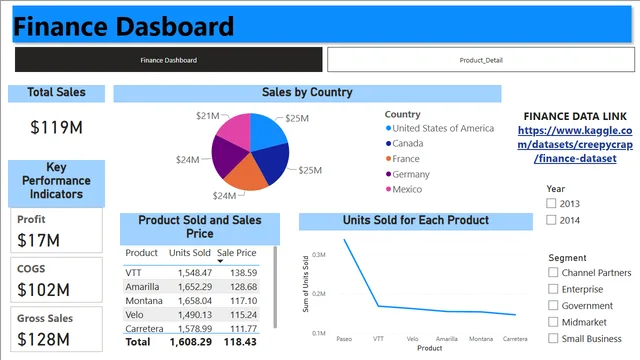Image resolution: width=640 pixels, height=360 pixels.
Task: Click the Paseo label on line chart axis
Action: pyautogui.click(x=344, y=339)
